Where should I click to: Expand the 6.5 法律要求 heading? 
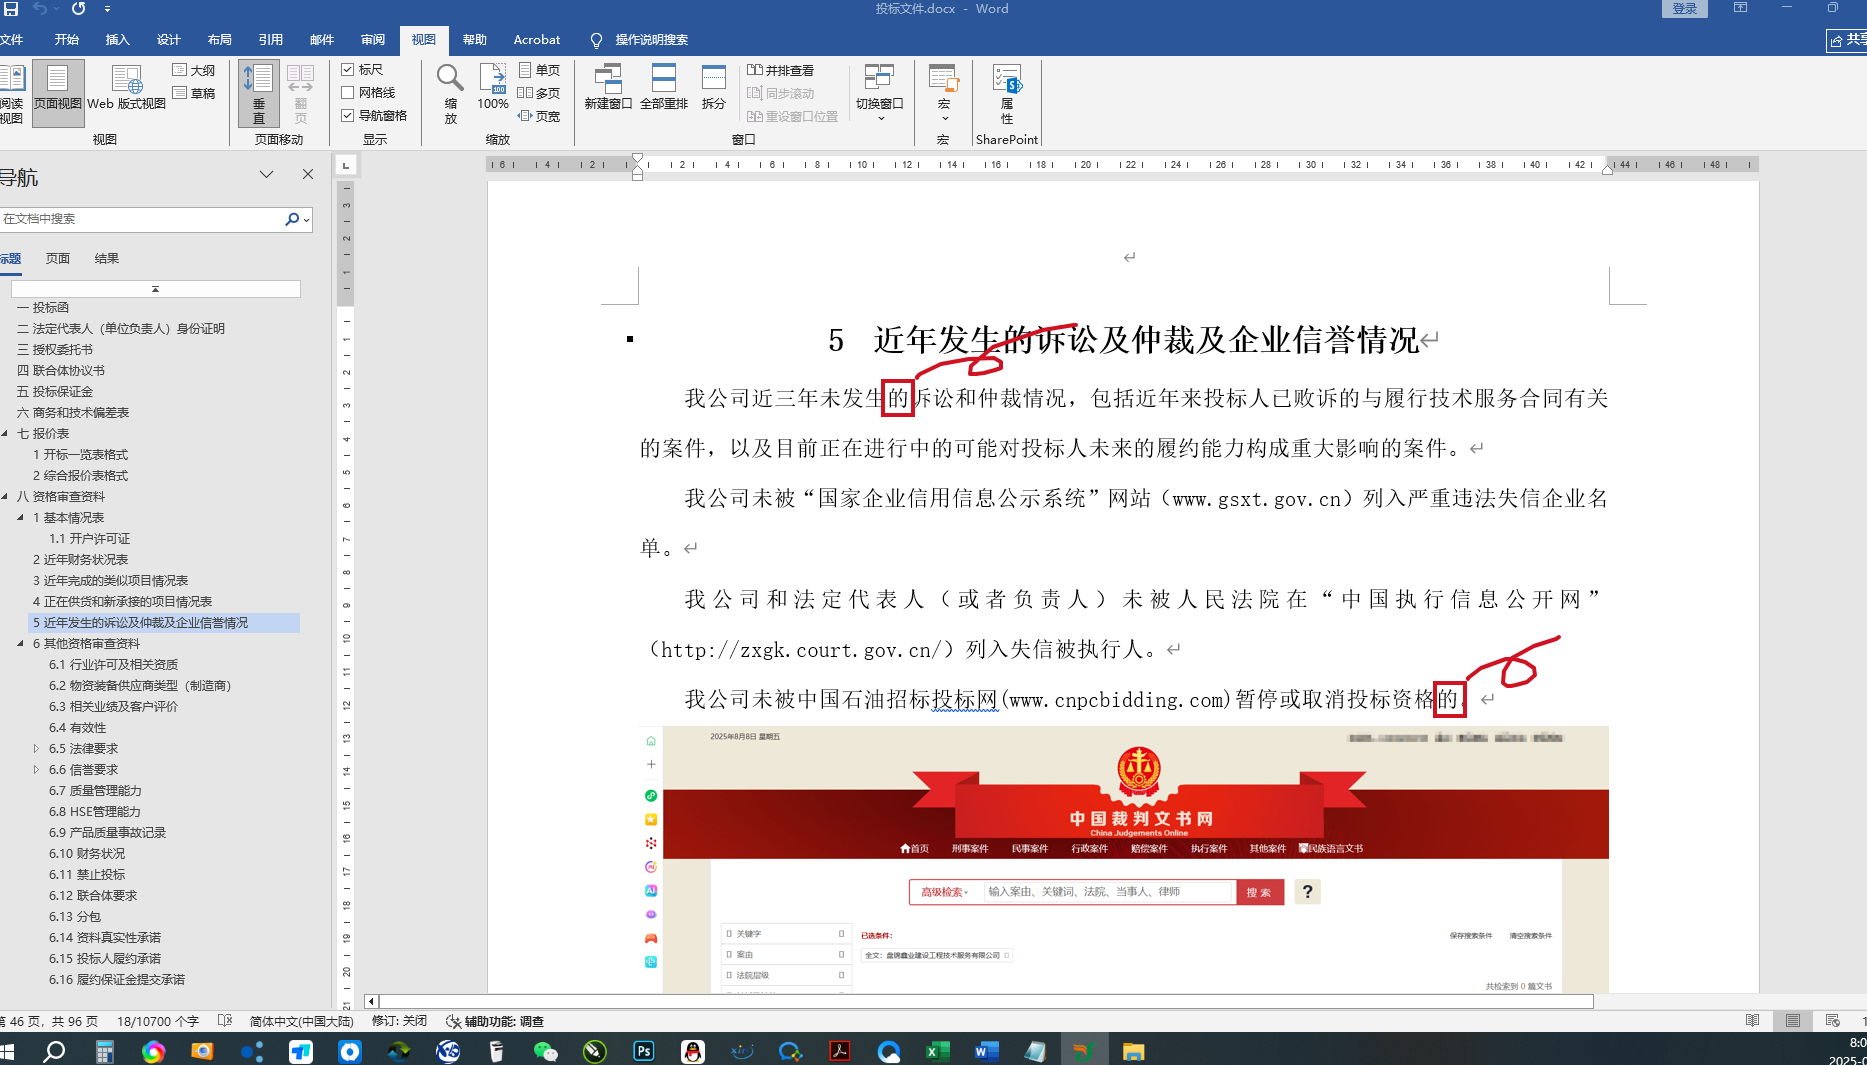tap(37, 748)
